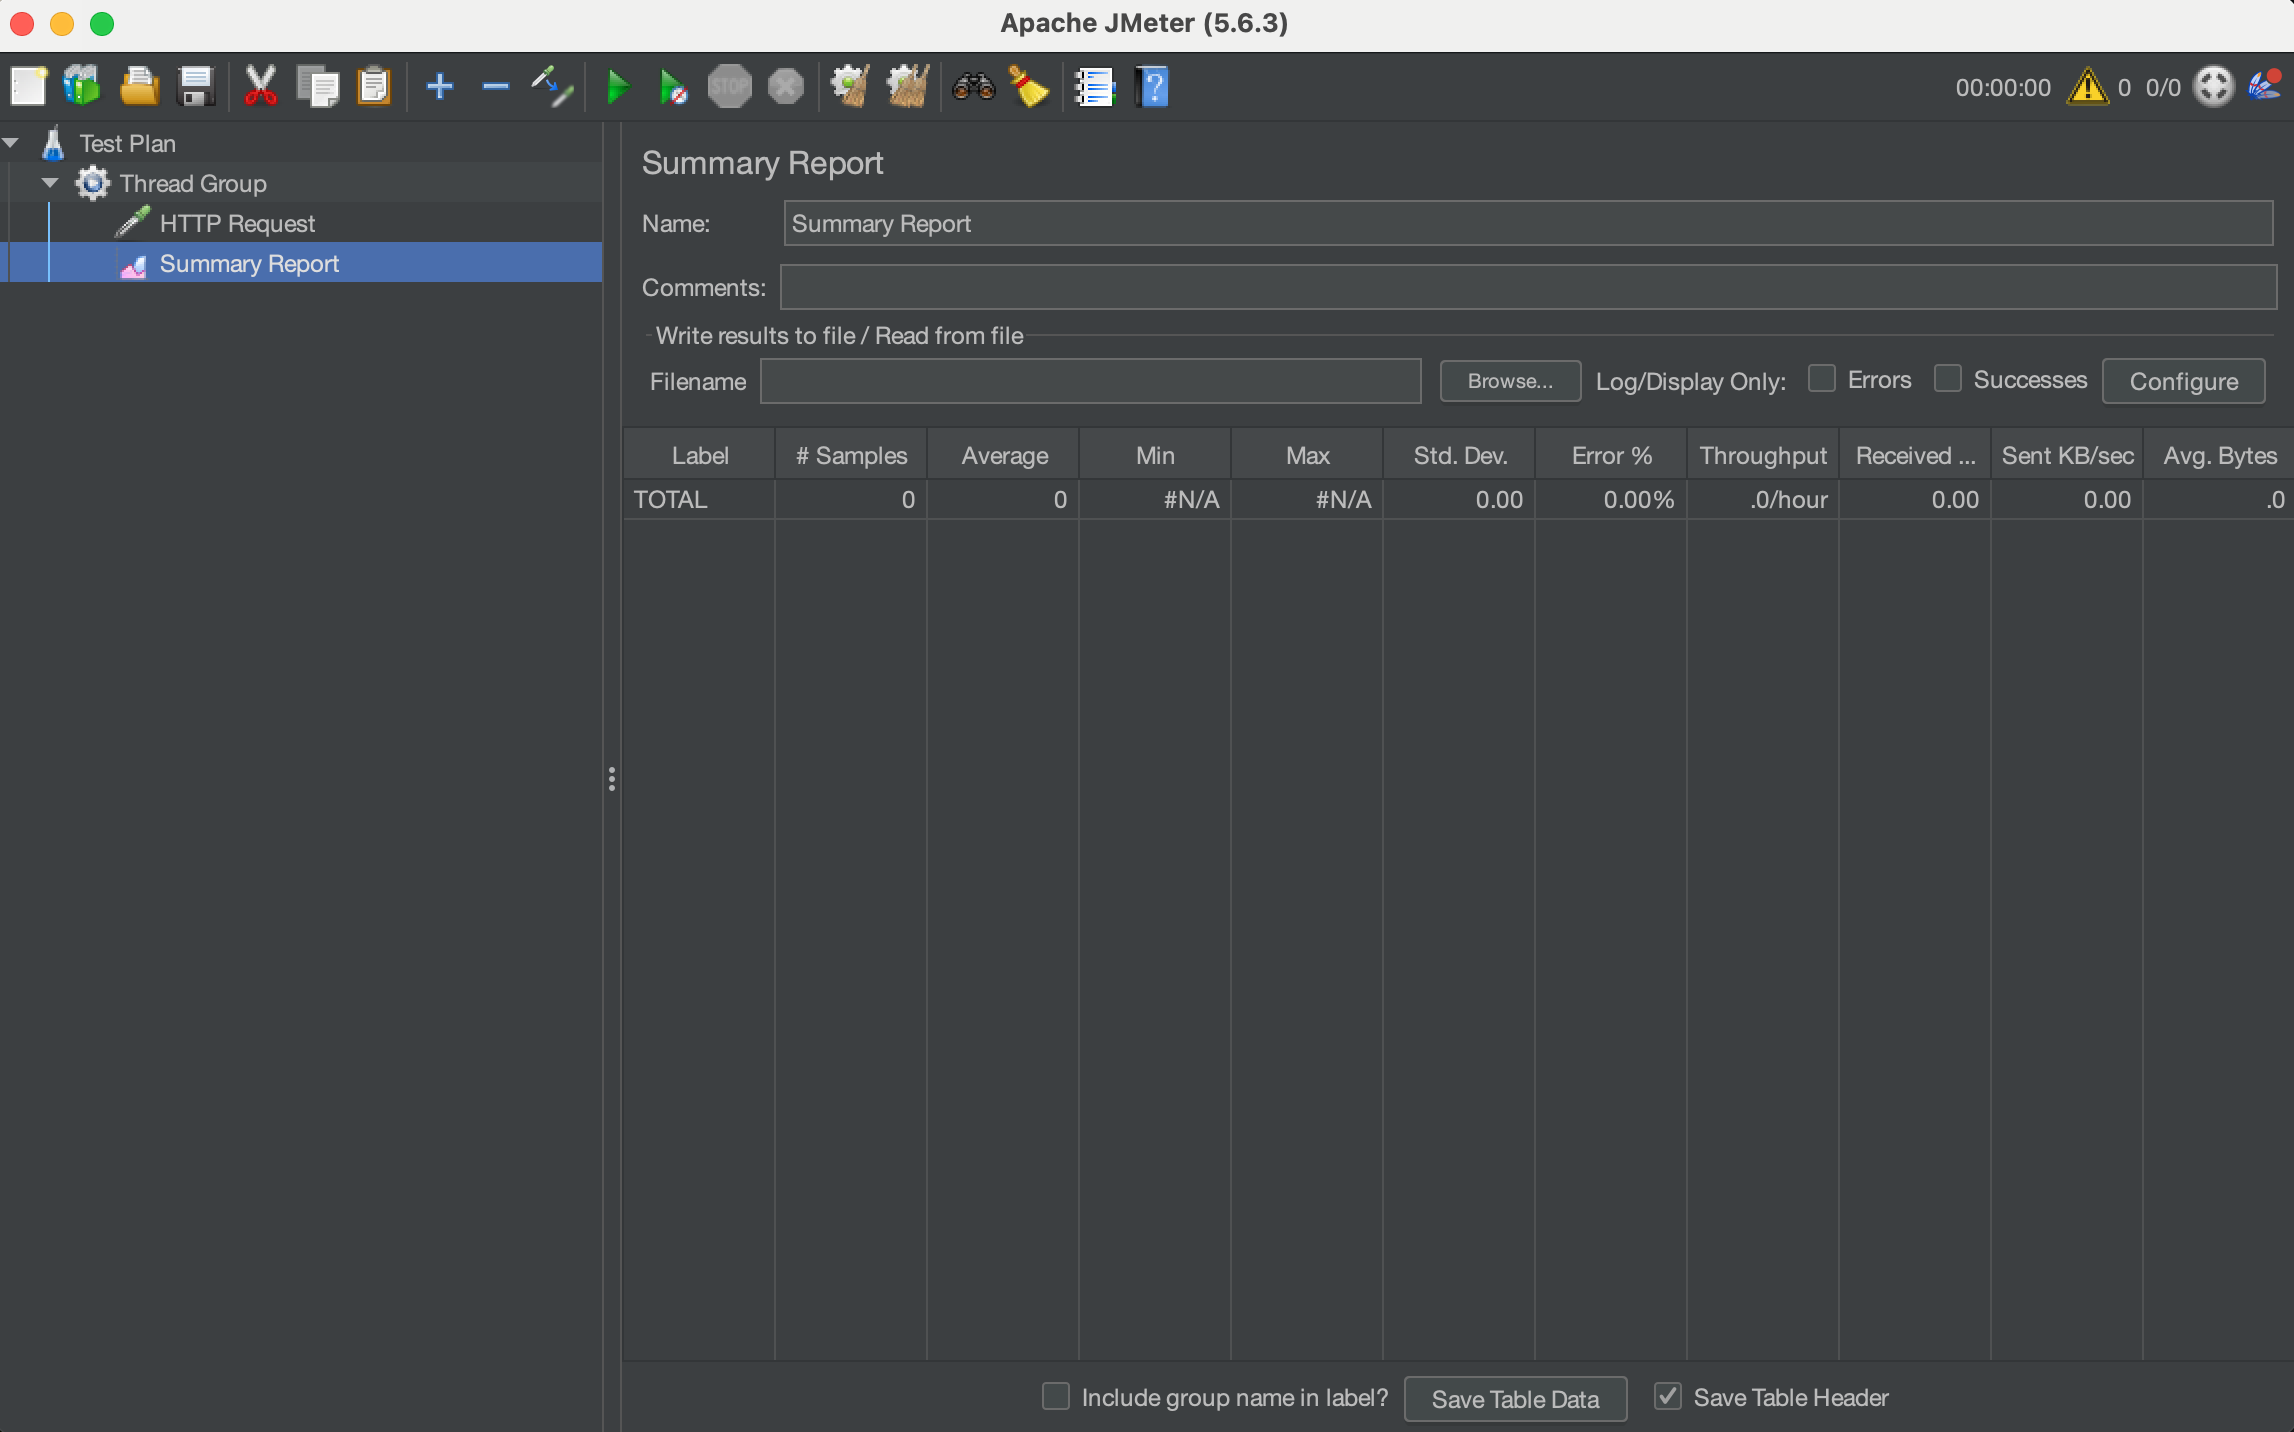Click the Label column header
The image size is (2294, 1432).
point(699,455)
